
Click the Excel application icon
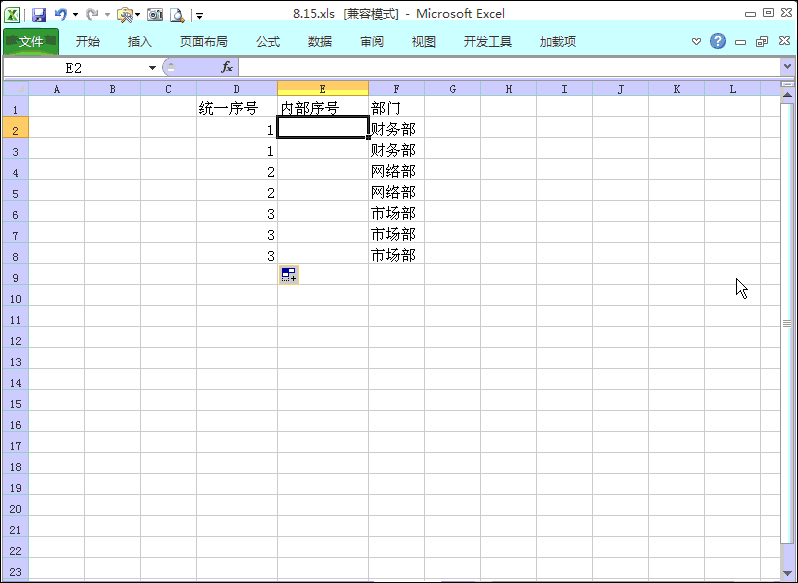click(x=12, y=15)
